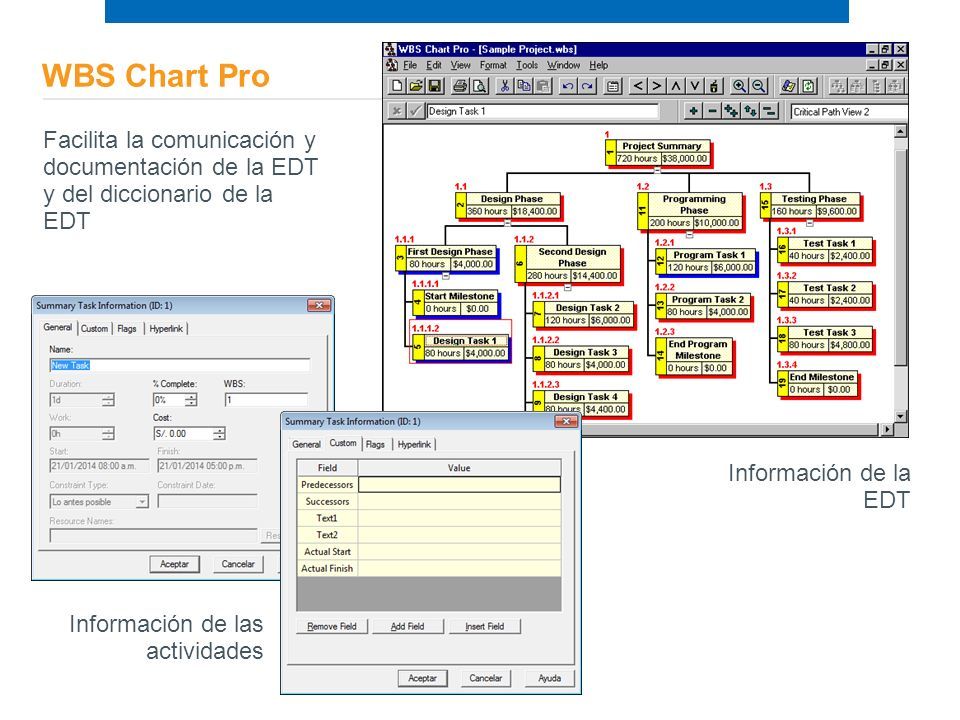Click the WBS input field
960x720 pixels.
point(266,400)
